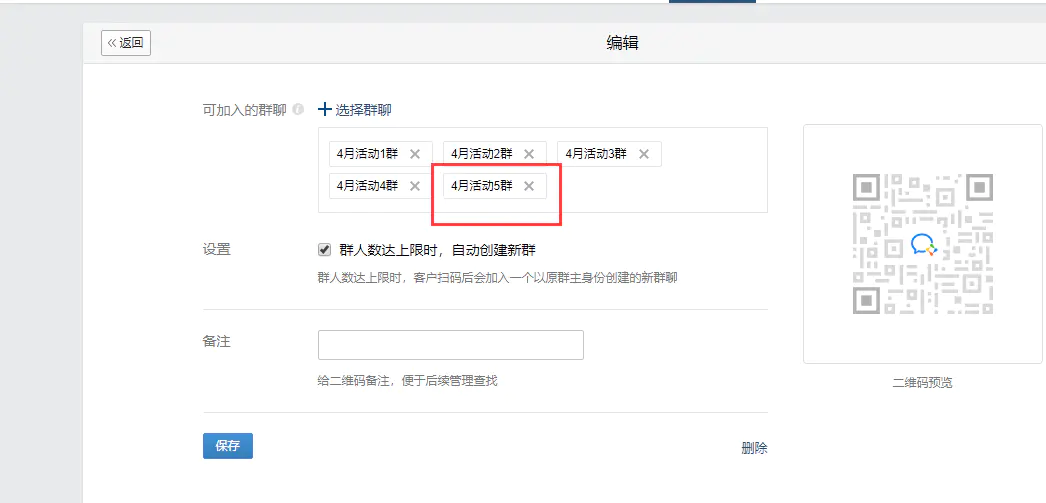The width and height of the screenshot is (1046, 503).
Task: Remove 4月活动3群 with its X icon
Action: (x=644, y=154)
